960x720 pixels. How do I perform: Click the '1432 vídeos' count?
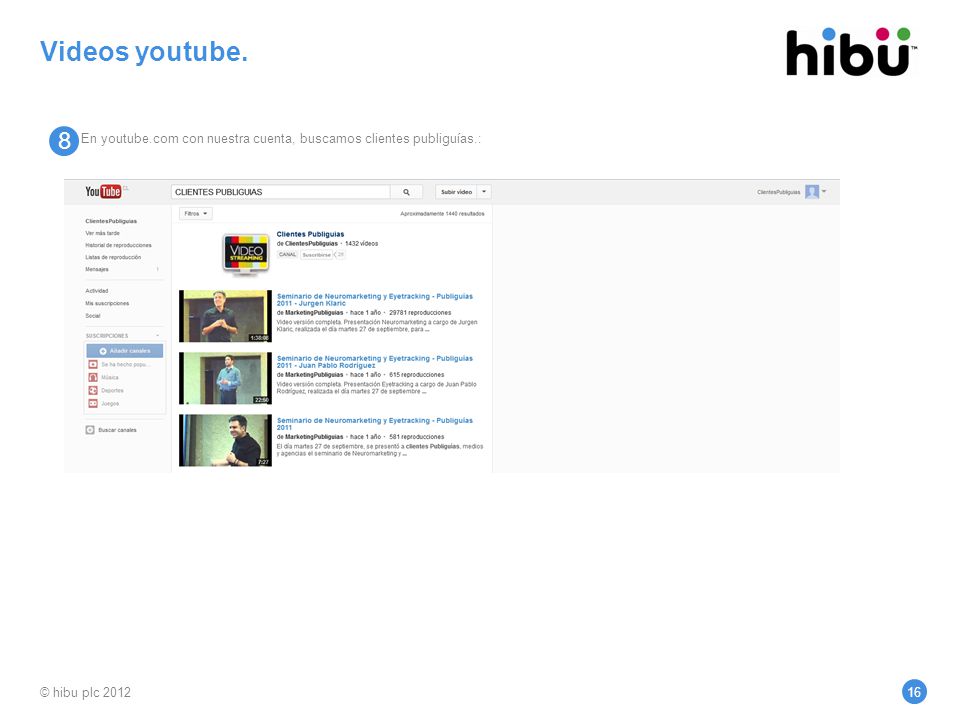361,244
